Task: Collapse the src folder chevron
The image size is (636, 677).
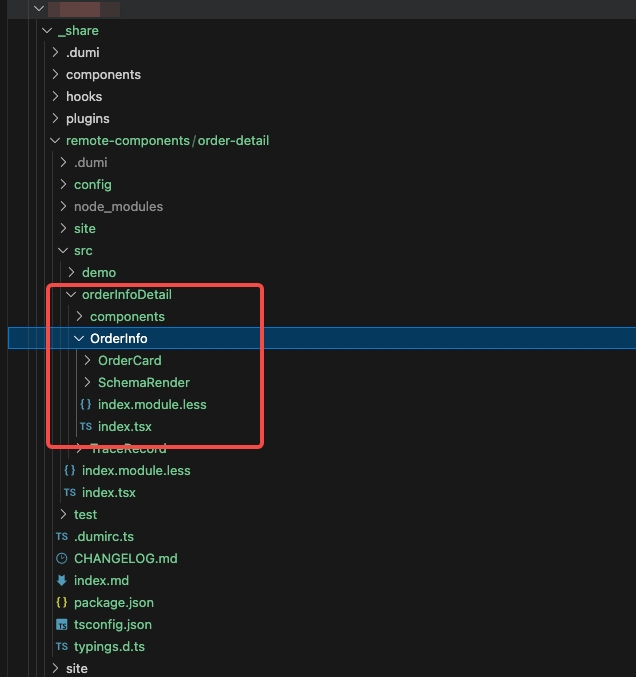Action: (x=63, y=250)
